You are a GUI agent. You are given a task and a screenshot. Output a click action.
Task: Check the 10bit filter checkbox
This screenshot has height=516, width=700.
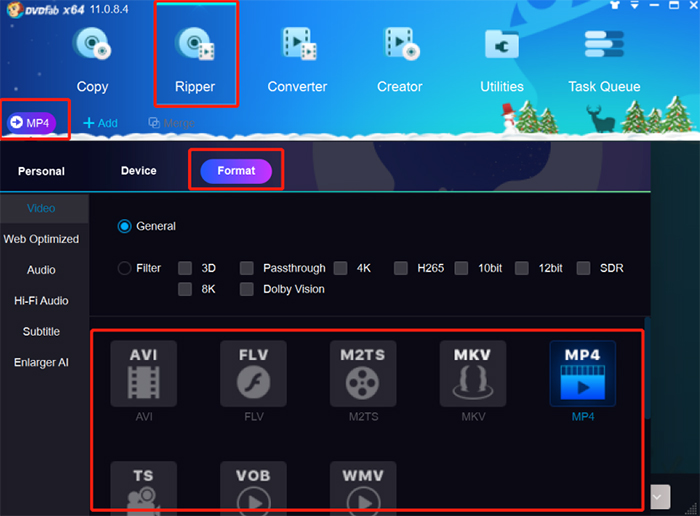(x=461, y=268)
